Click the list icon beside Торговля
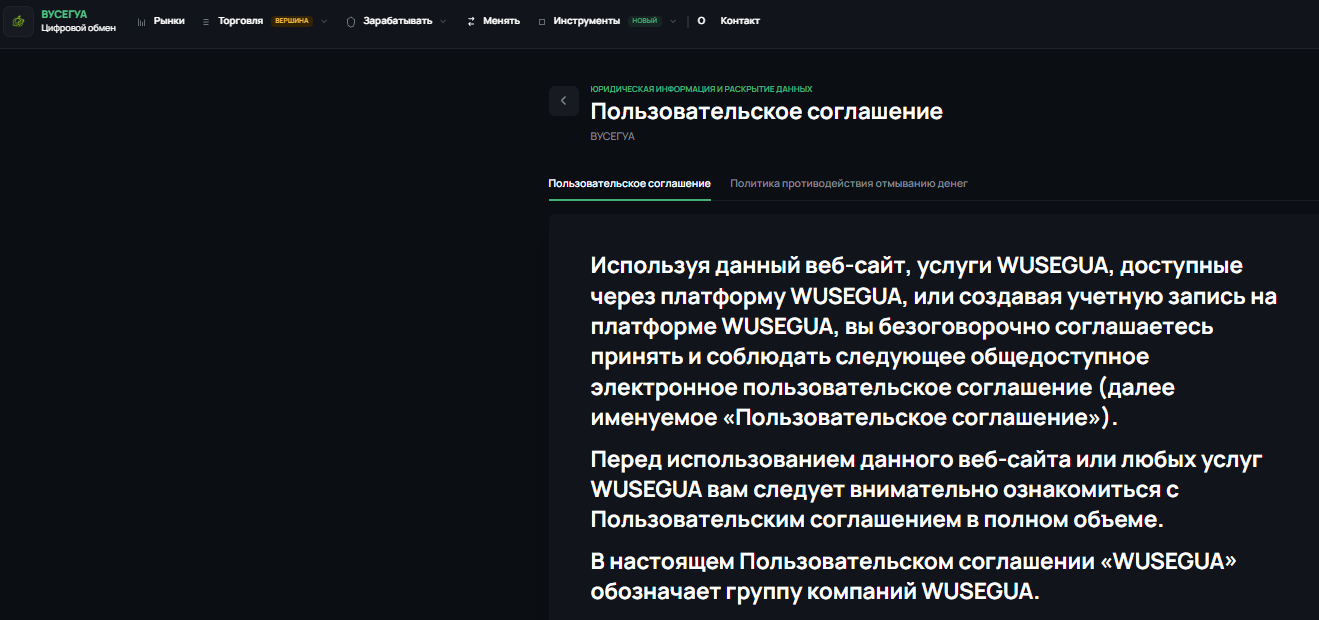Viewport: 1319px width, 620px height. click(x=206, y=21)
